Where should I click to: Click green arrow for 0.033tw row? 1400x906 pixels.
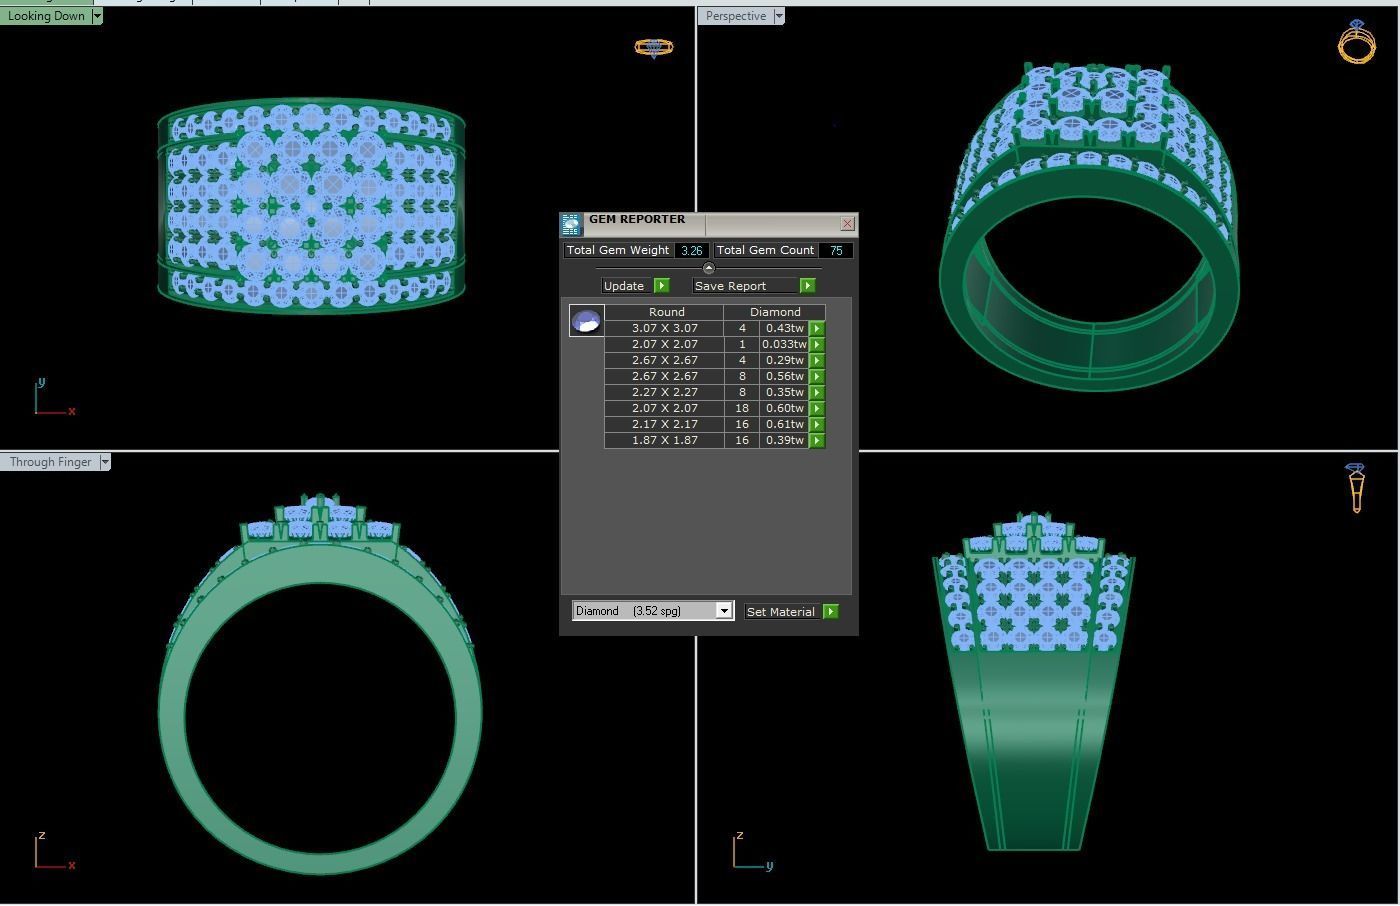point(817,344)
